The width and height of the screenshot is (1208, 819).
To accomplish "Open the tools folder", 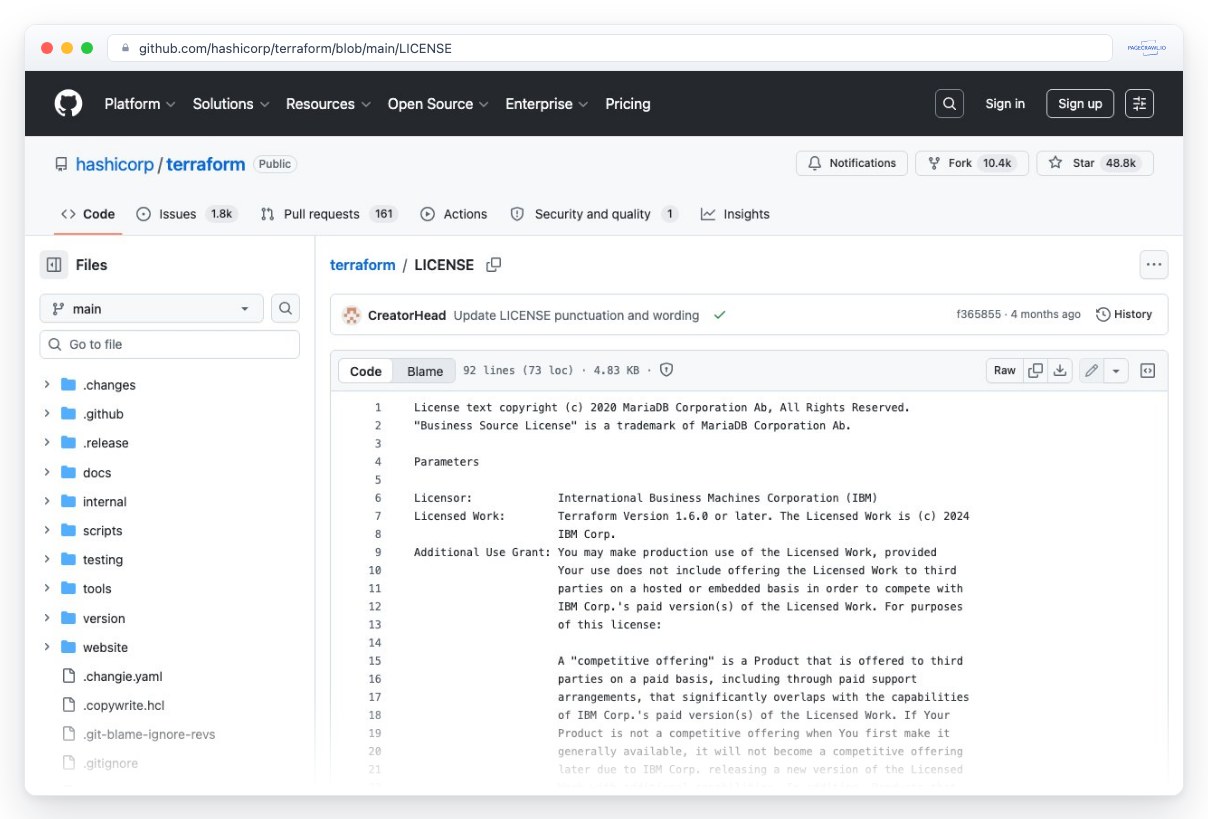I will click(97, 589).
